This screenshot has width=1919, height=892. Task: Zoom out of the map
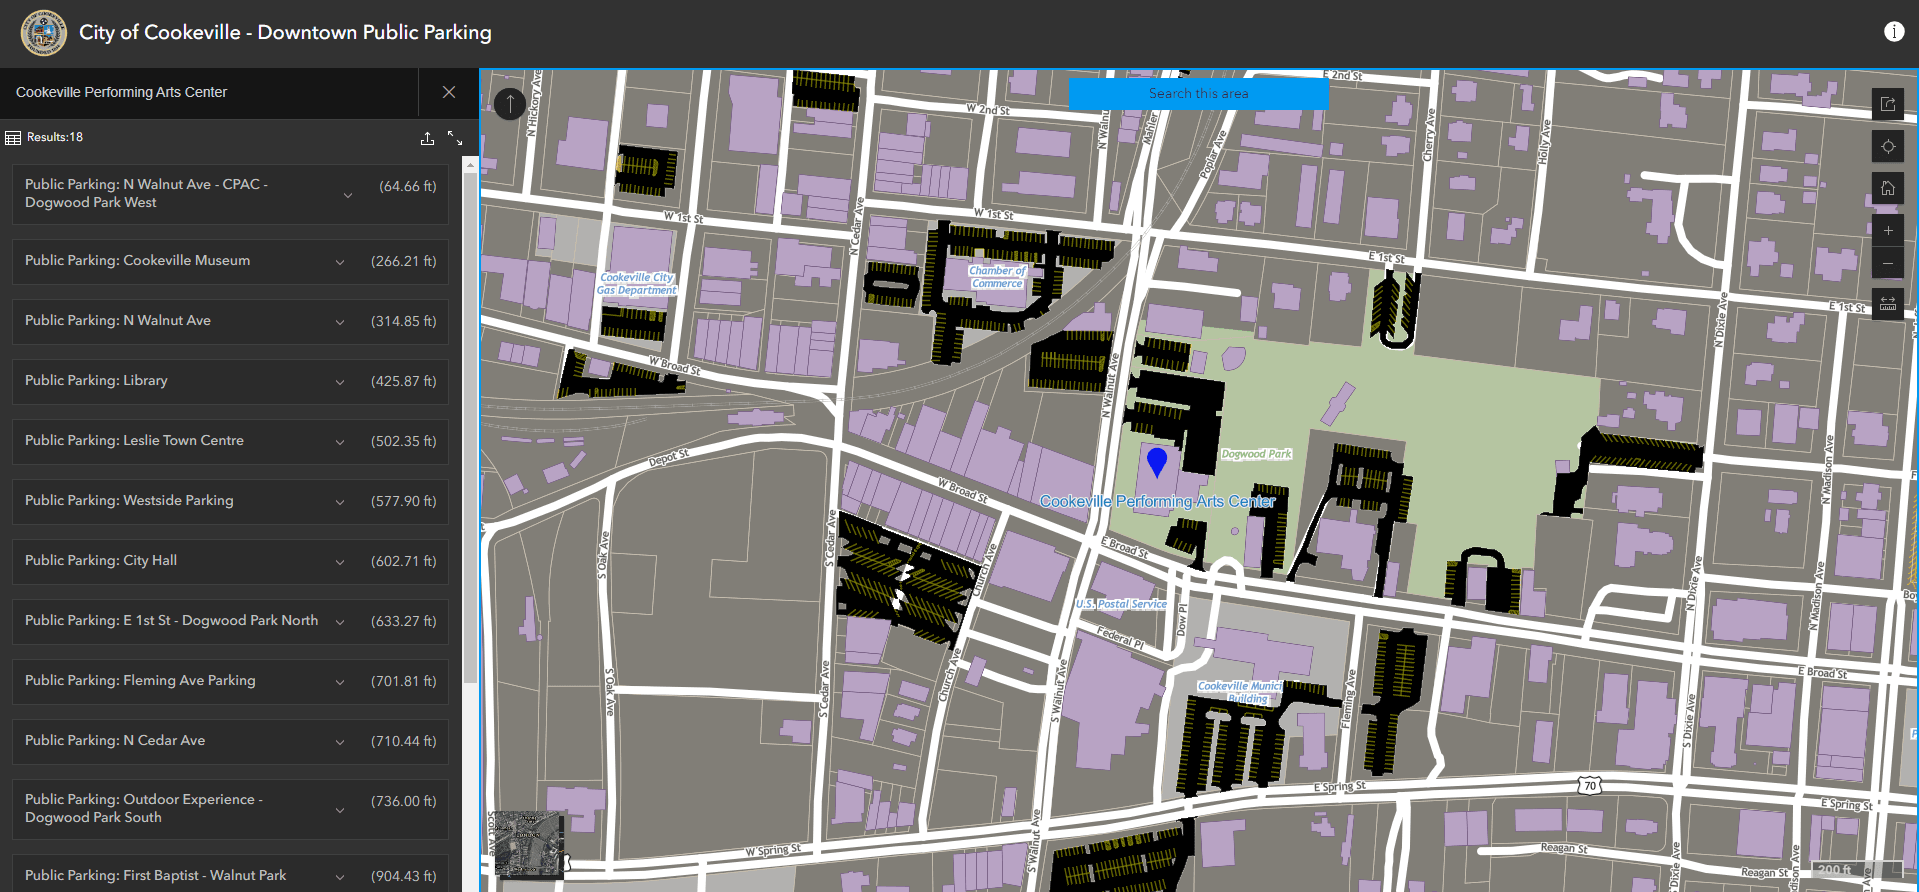(x=1887, y=264)
